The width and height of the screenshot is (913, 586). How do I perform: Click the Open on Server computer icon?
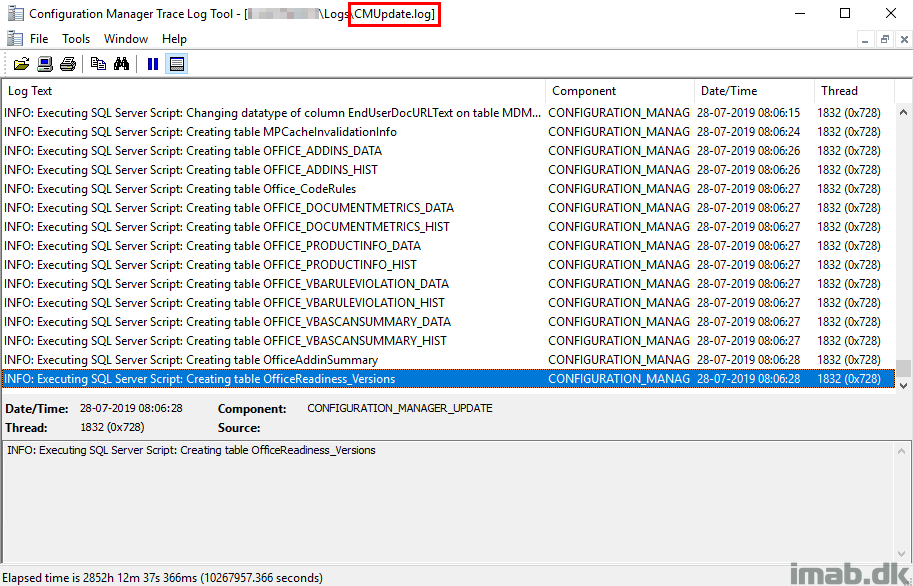pyautogui.click(x=45, y=64)
